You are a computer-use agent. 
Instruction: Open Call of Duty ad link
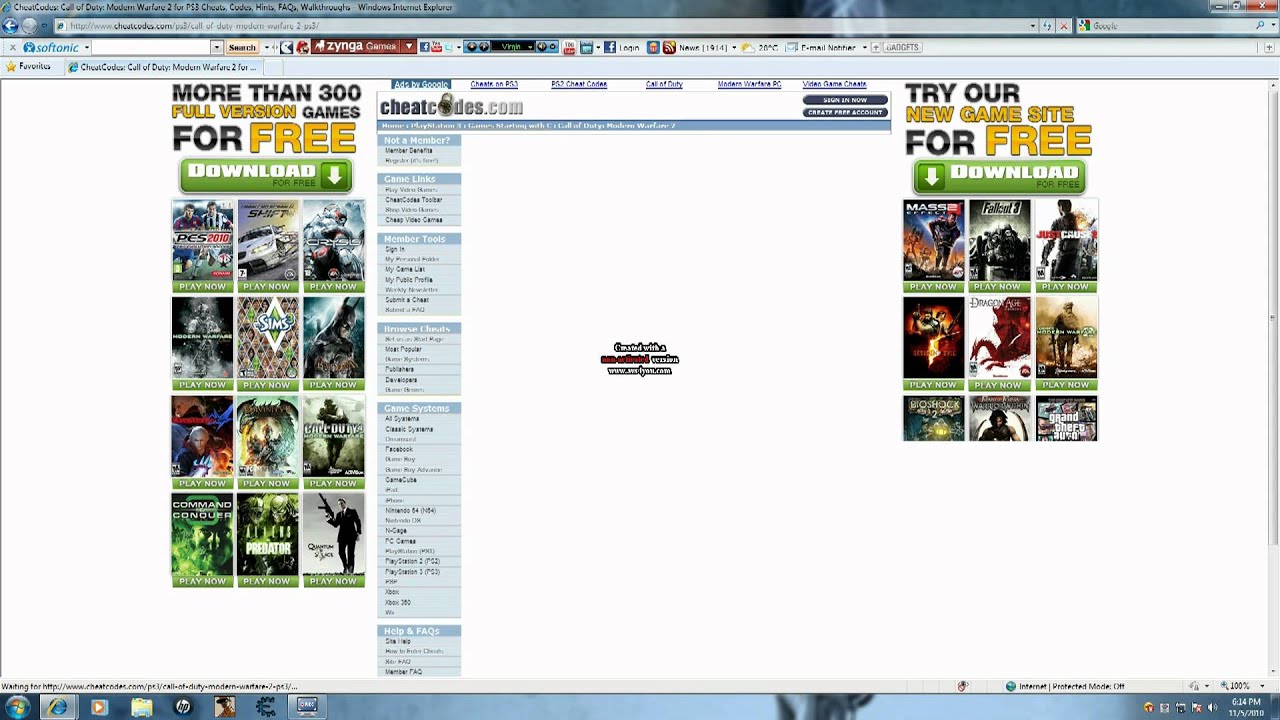point(664,84)
